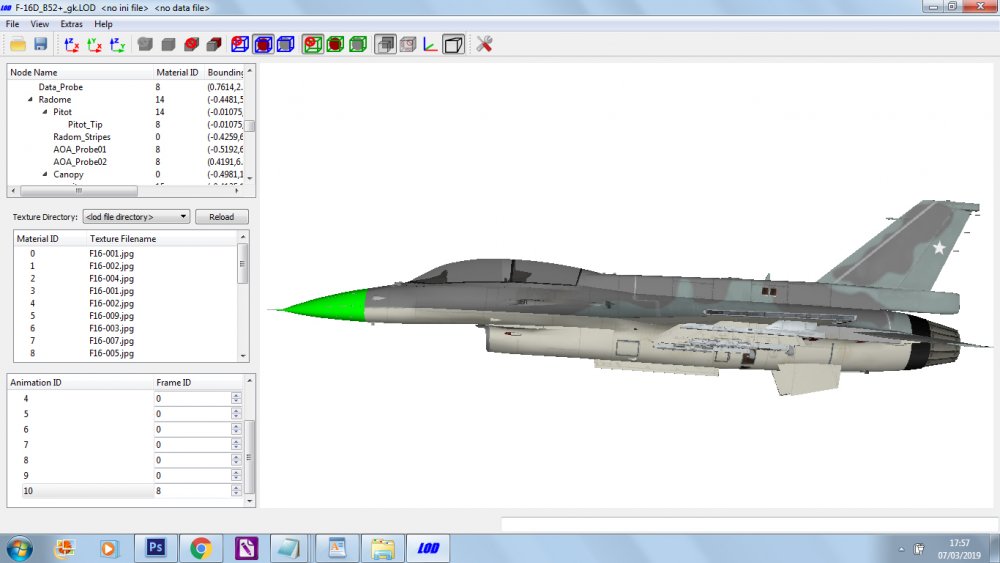The image size is (1000, 563).
Task: Select the Radome node name
Action: coord(55,99)
